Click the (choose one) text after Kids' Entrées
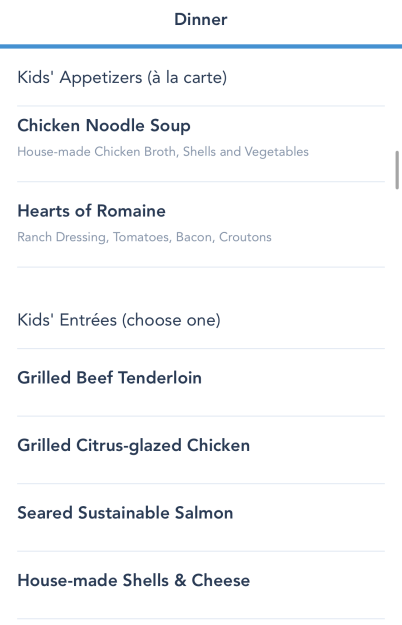 coord(171,320)
